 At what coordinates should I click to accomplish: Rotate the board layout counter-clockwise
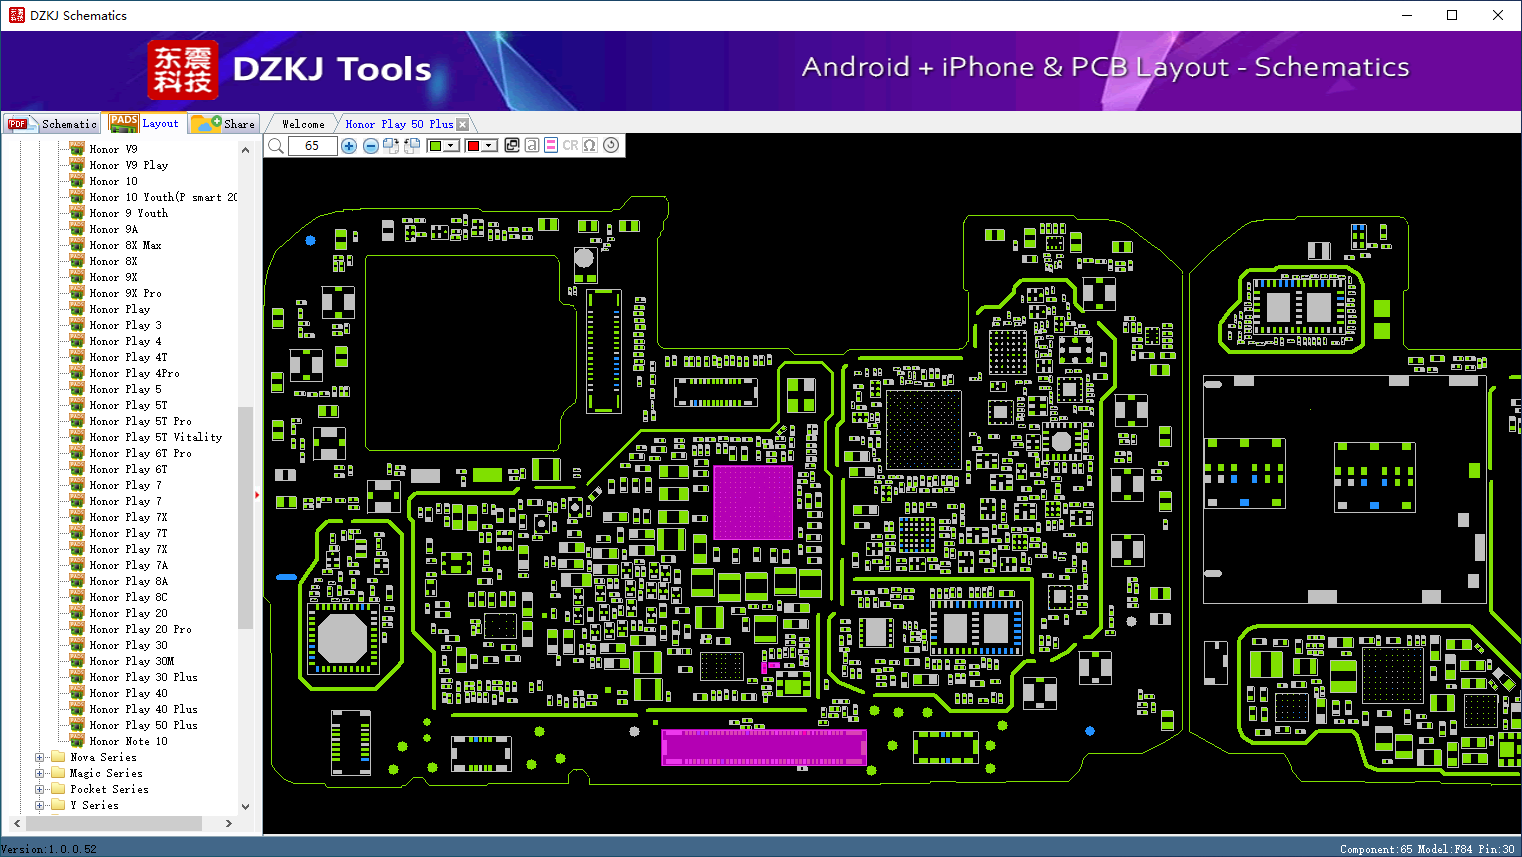point(412,146)
